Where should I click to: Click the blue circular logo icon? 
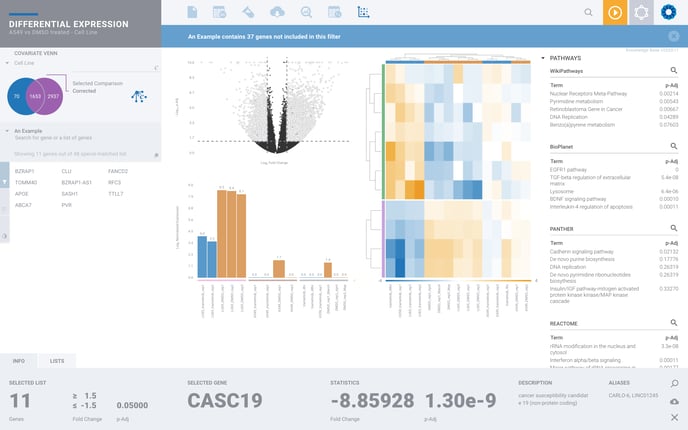click(668, 12)
